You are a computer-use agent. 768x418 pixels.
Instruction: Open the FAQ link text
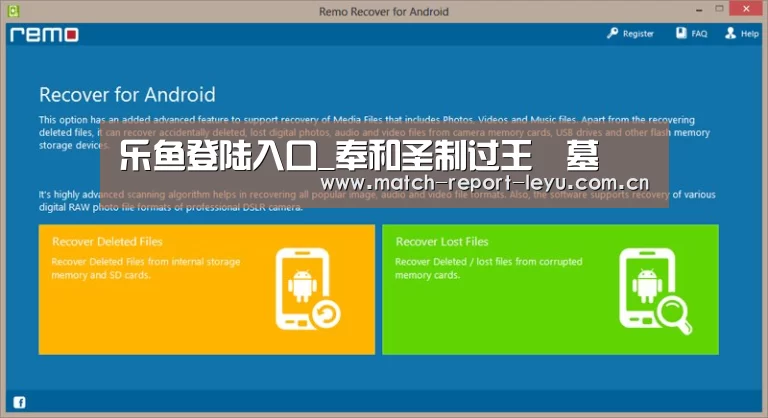[699, 34]
